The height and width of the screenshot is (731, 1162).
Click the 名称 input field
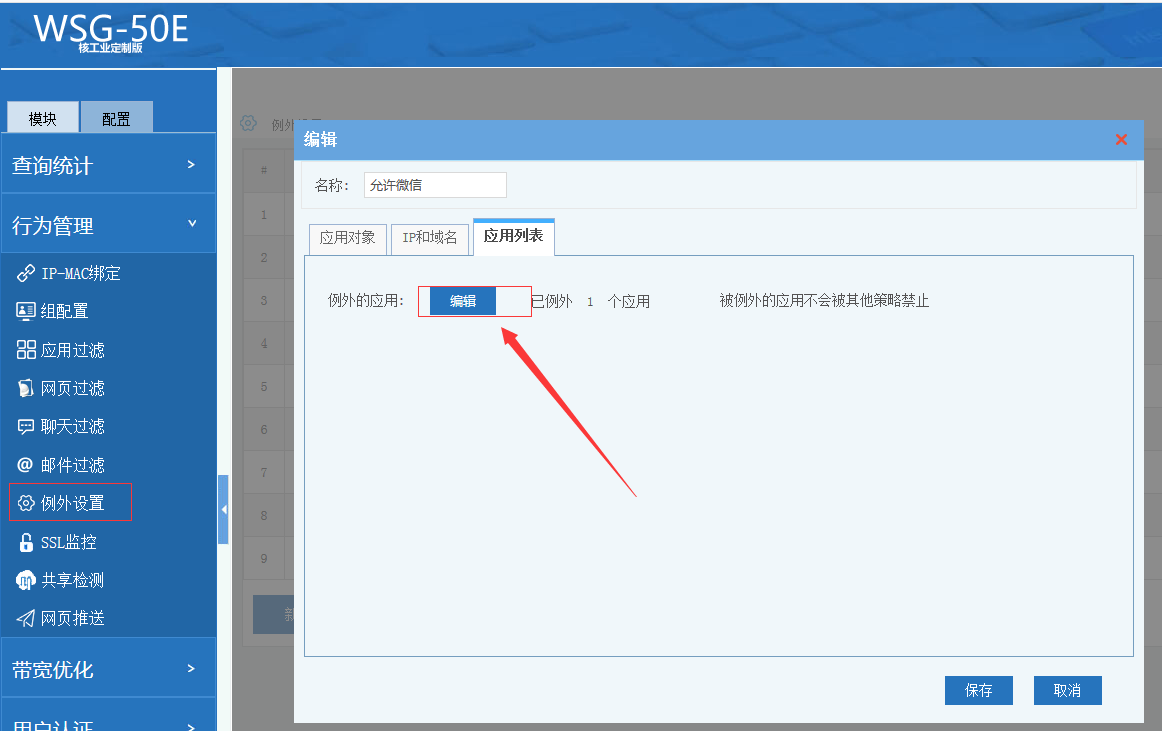tap(435, 185)
